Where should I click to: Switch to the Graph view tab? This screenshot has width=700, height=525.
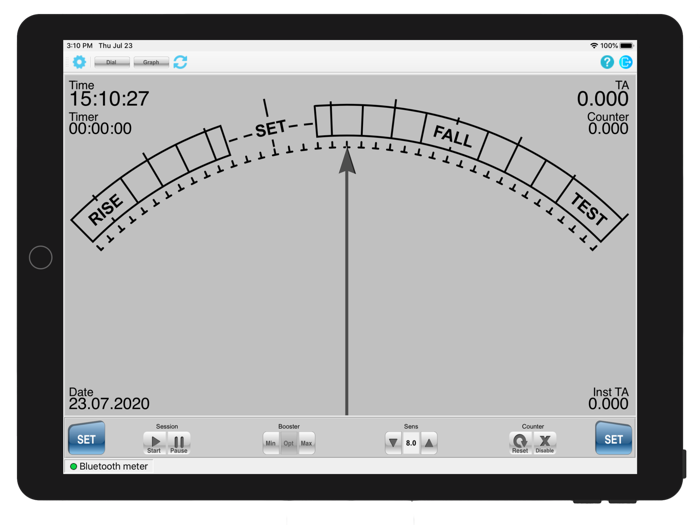click(151, 62)
